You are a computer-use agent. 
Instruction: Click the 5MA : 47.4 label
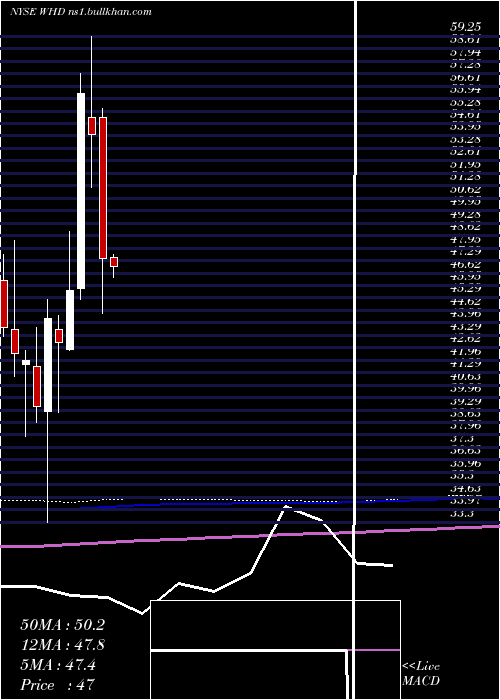tap(58, 665)
